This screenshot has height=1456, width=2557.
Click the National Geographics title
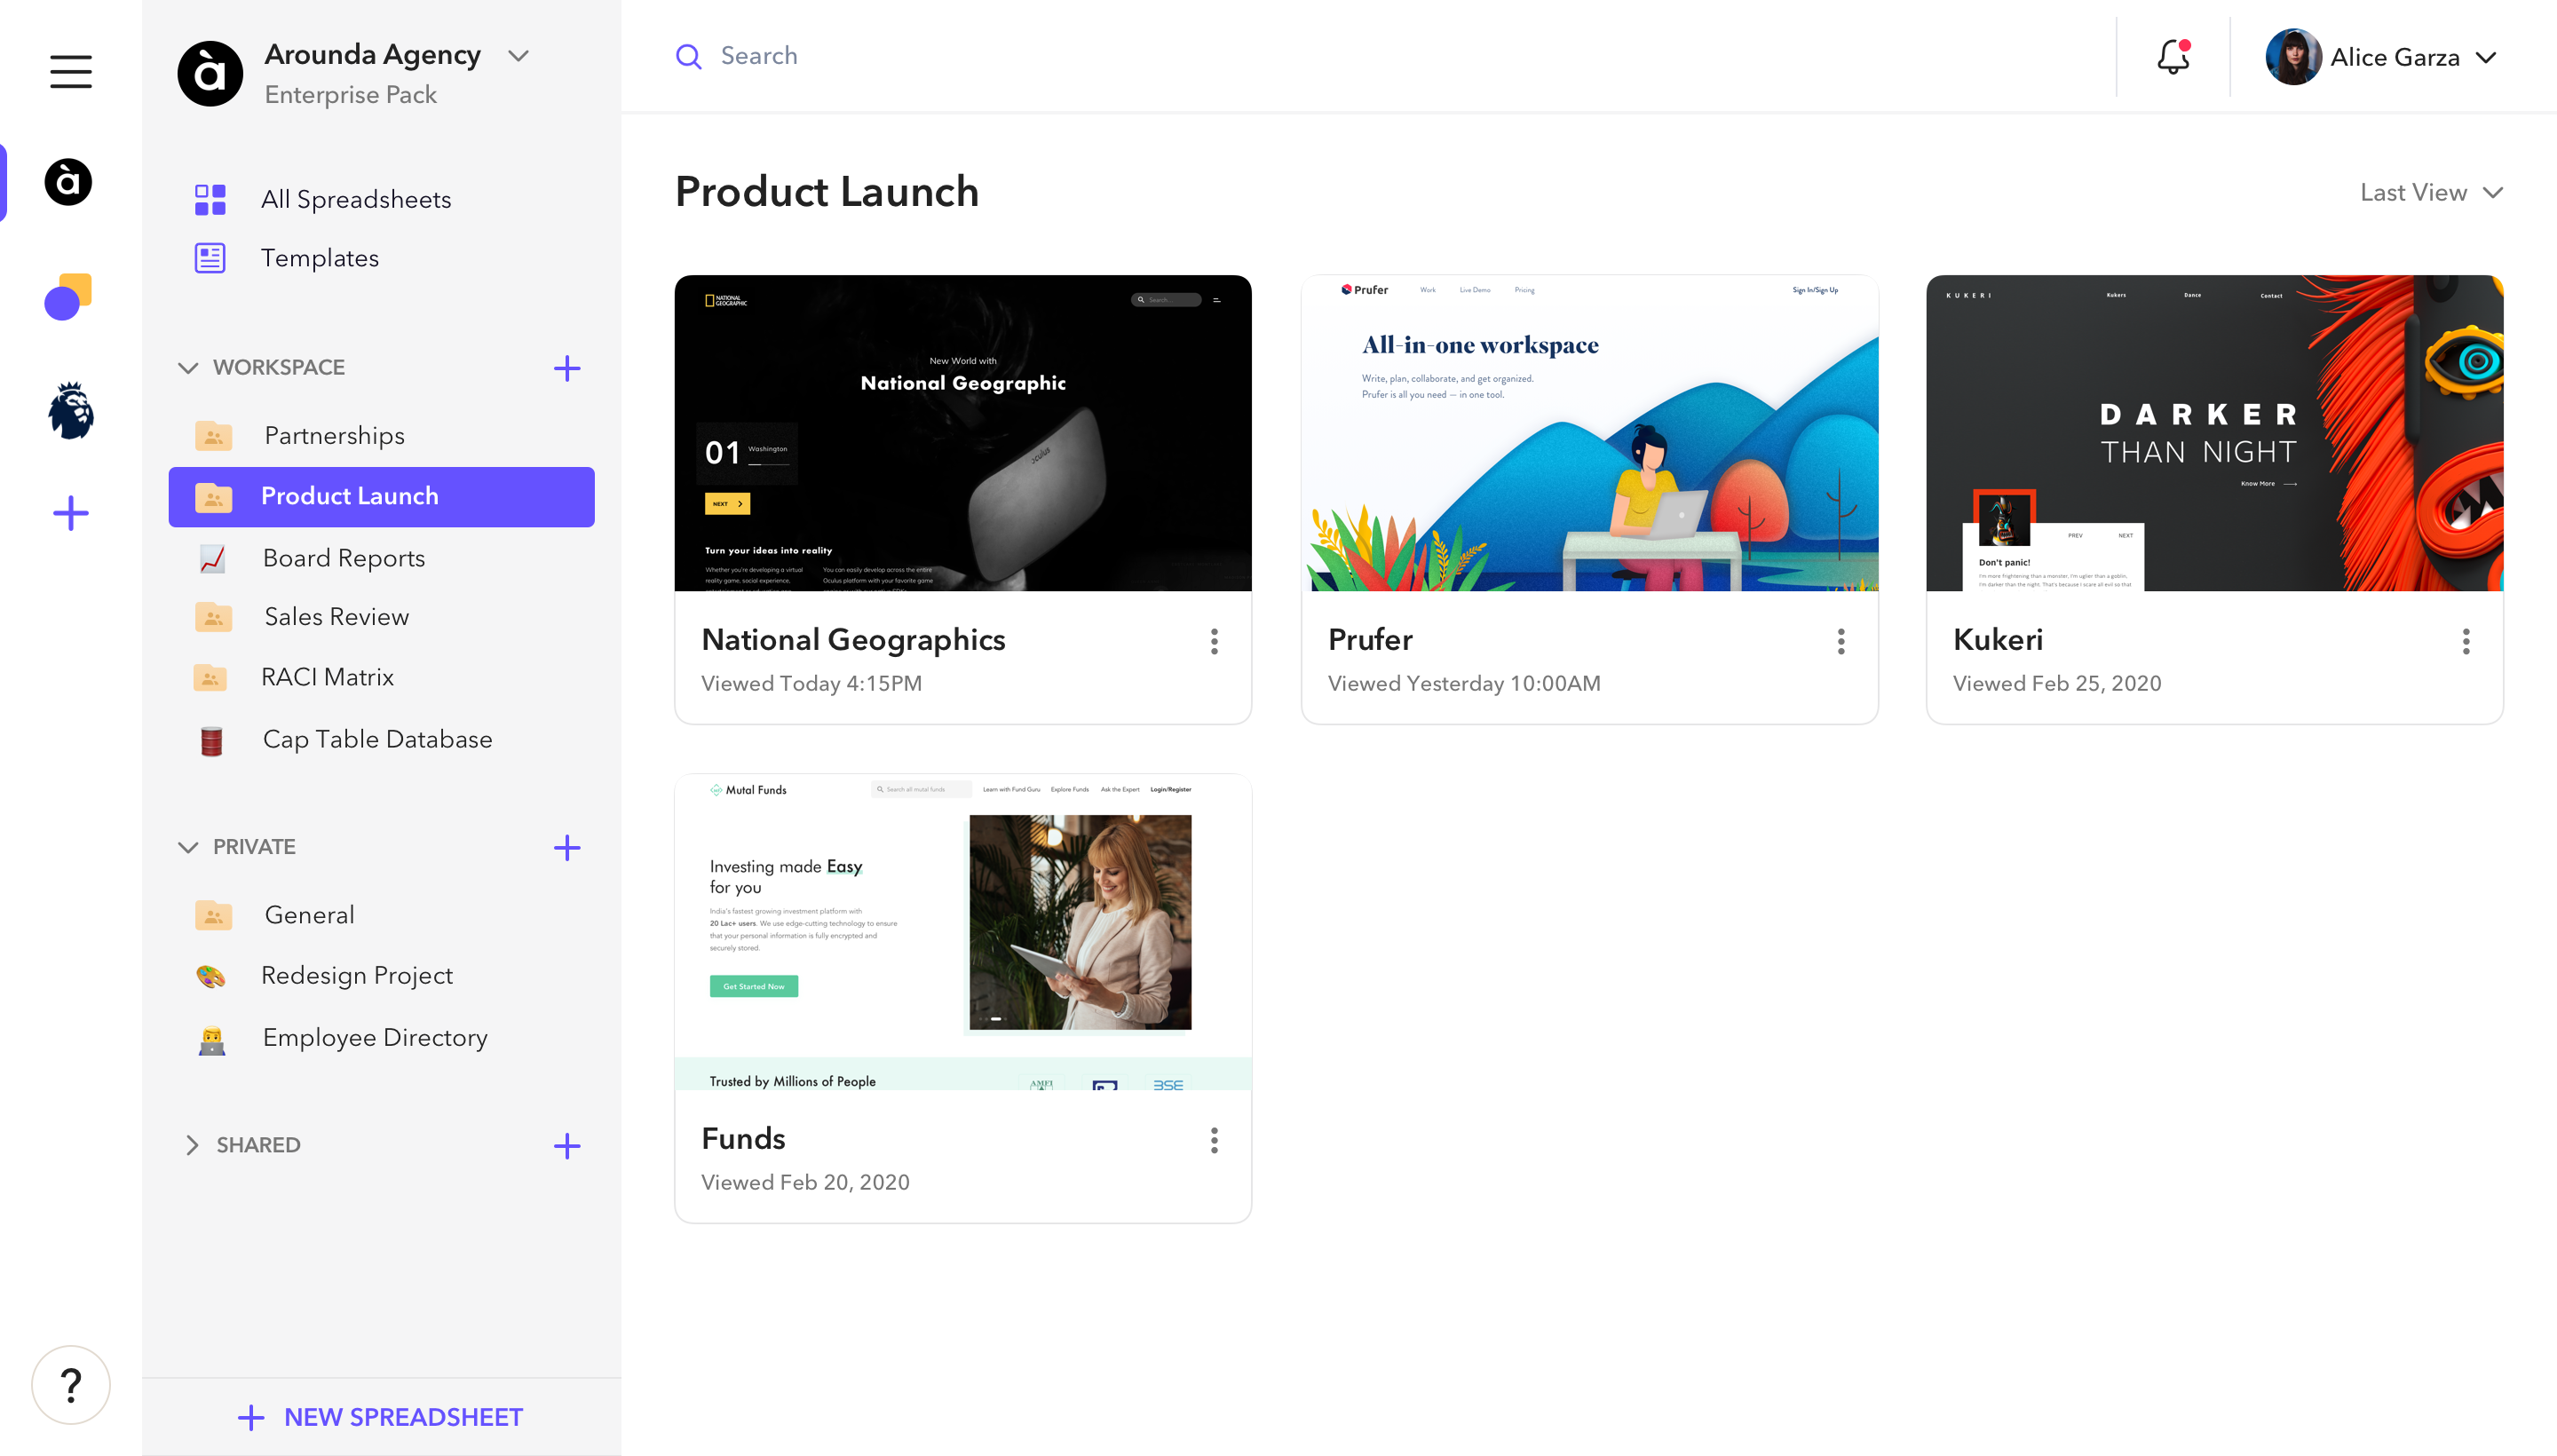pos(854,640)
